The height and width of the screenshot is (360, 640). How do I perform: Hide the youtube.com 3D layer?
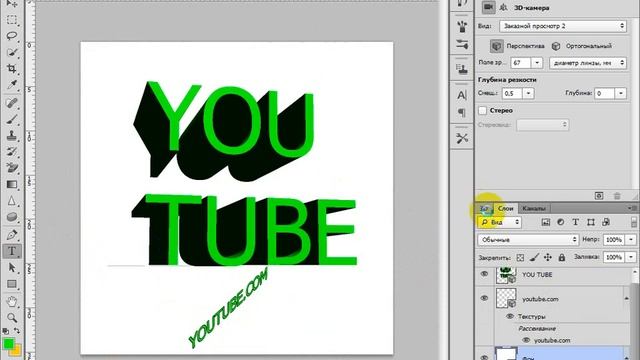click(x=484, y=298)
